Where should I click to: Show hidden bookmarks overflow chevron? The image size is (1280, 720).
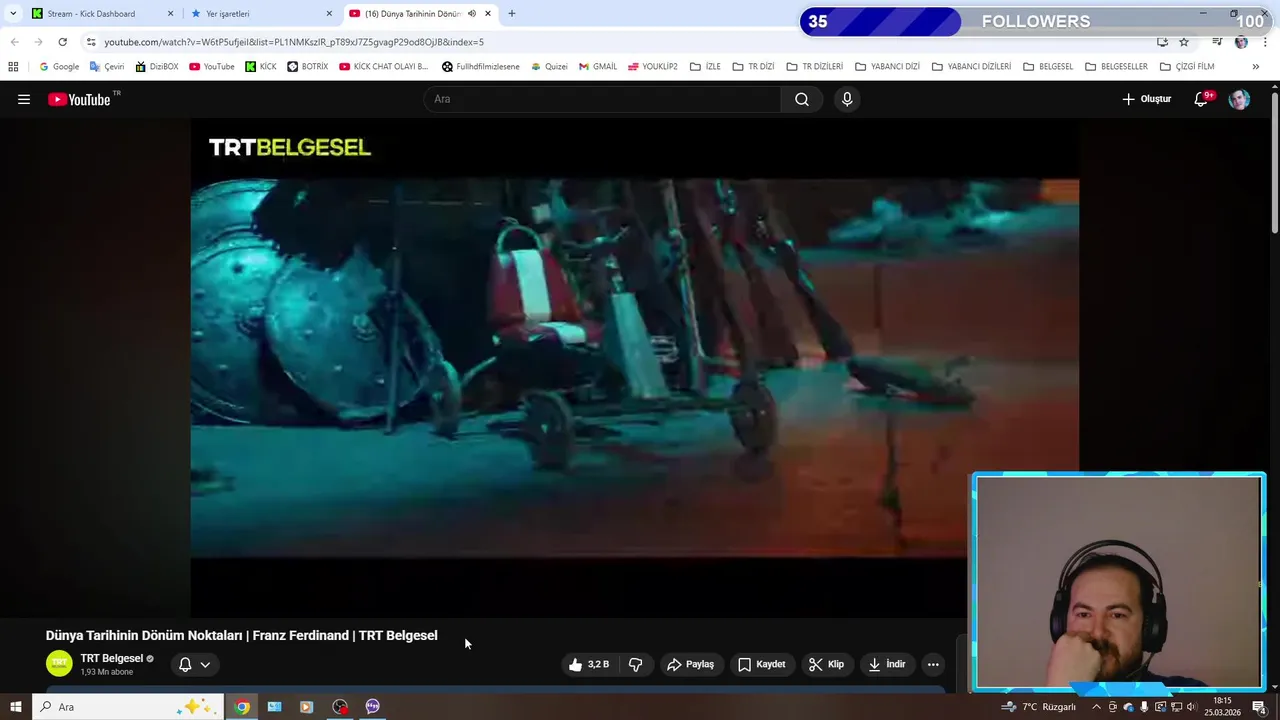(x=1255, y=67)
